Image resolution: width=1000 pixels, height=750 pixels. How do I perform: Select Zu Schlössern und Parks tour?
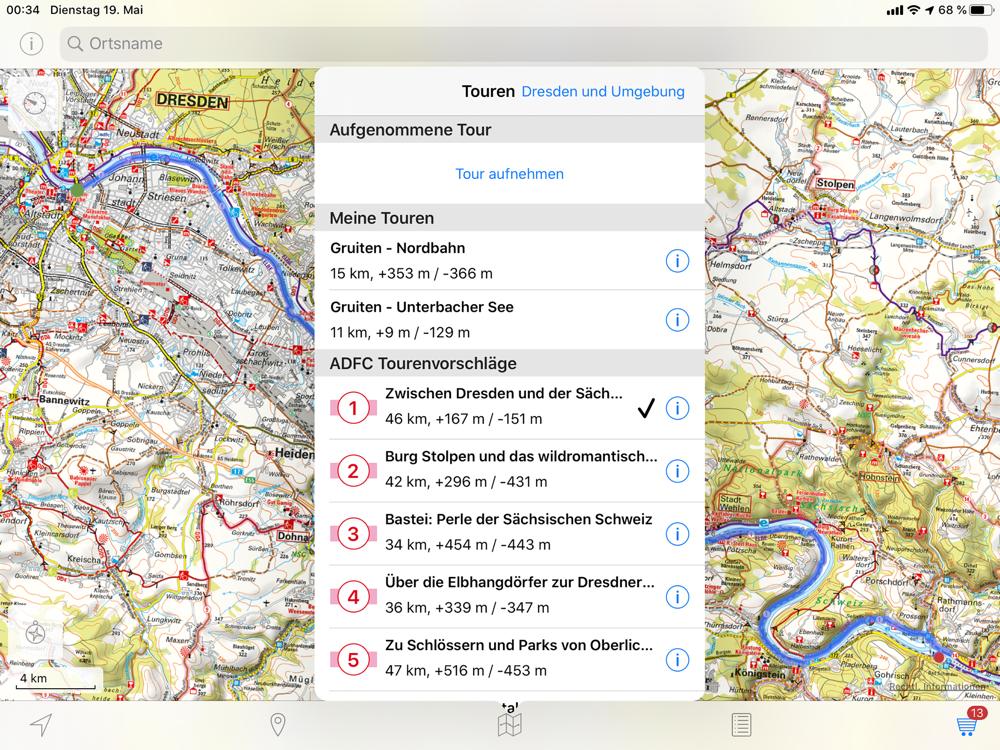[x=510, y=659]
